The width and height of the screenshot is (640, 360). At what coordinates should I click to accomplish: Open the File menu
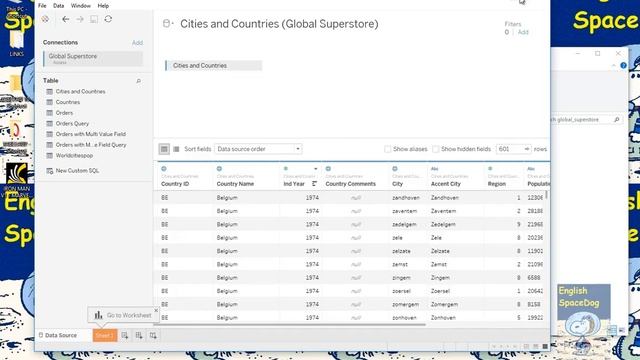point(42,6)
